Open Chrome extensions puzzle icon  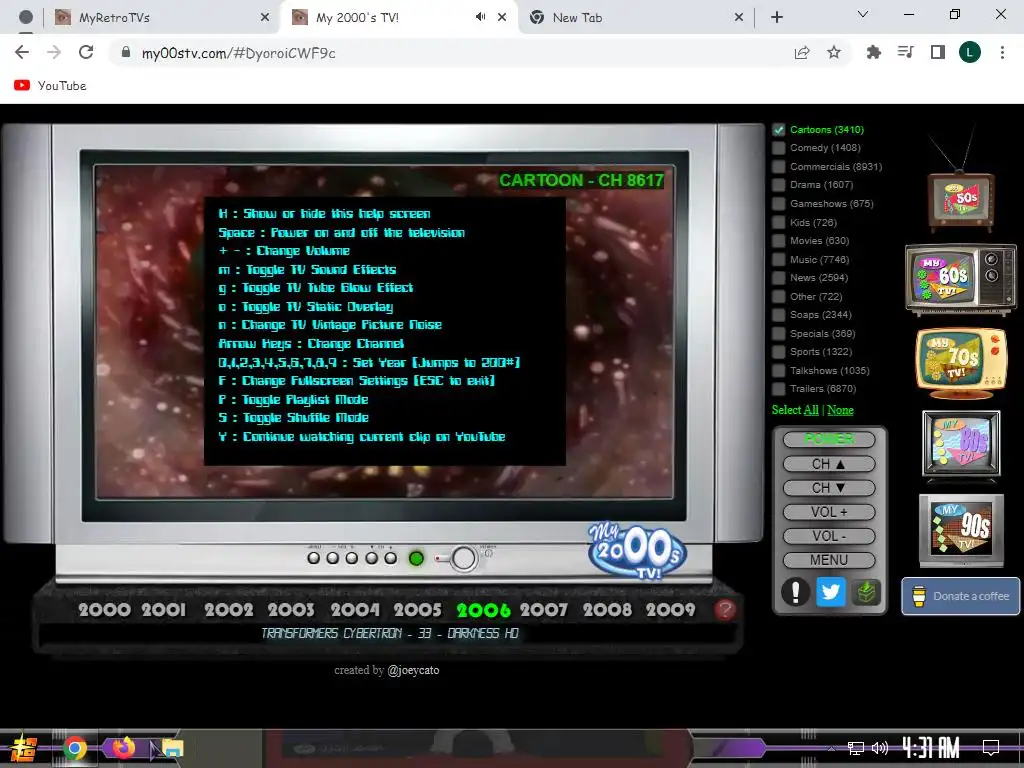point(873,52)
